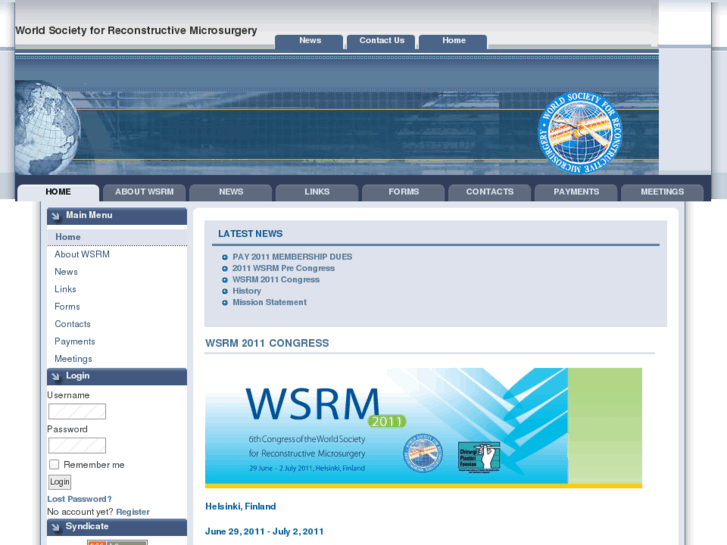Select the HOME navigation tab
The height and width of the screenshot is (545, 727).
[58, 192]
